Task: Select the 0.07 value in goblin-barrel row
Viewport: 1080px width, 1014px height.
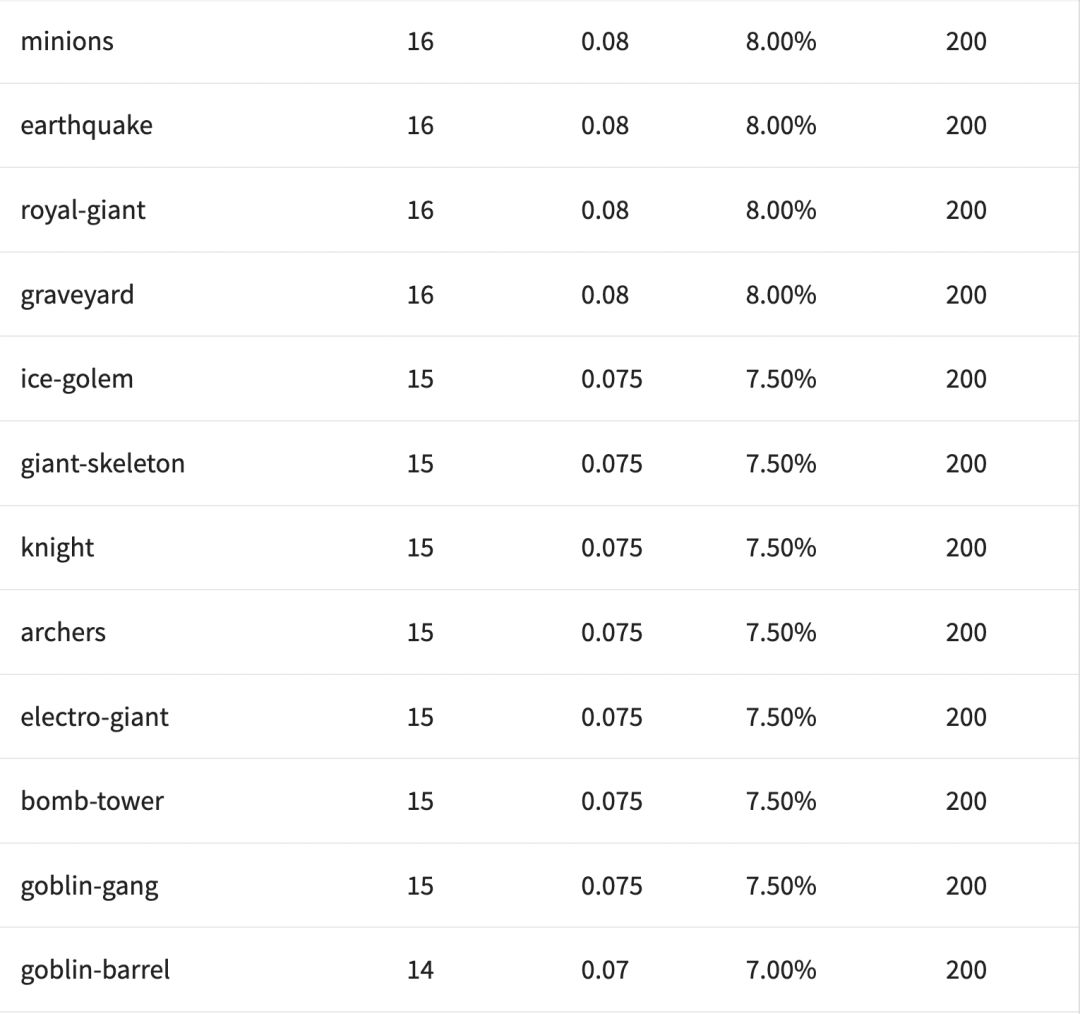Action: 605,970
